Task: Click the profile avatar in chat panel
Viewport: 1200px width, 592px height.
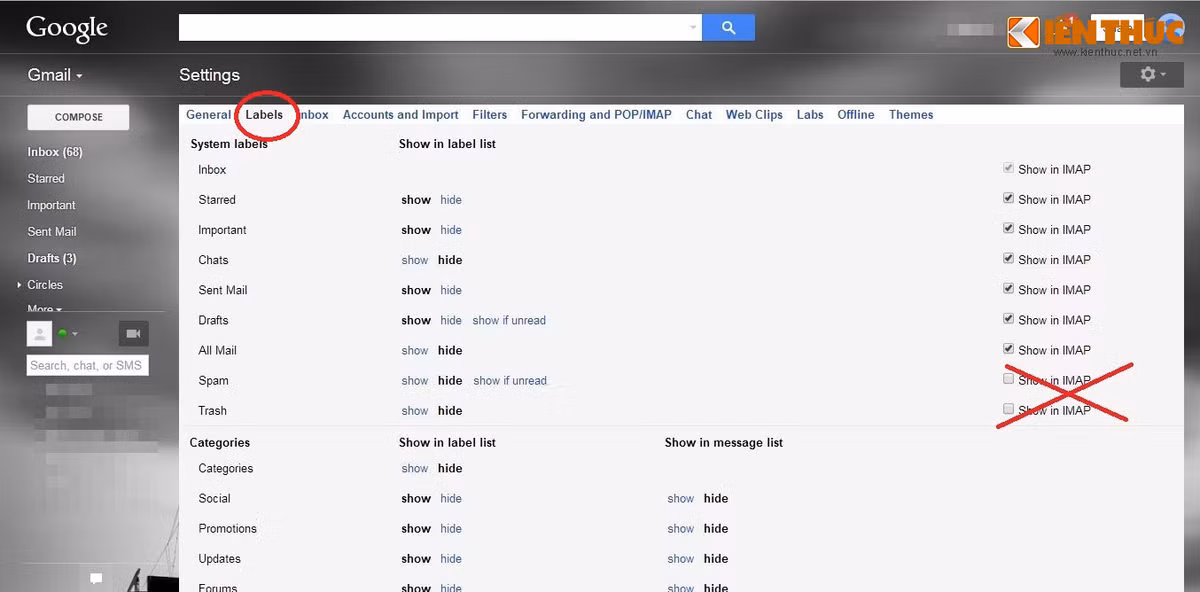Action: coord(39,334)
